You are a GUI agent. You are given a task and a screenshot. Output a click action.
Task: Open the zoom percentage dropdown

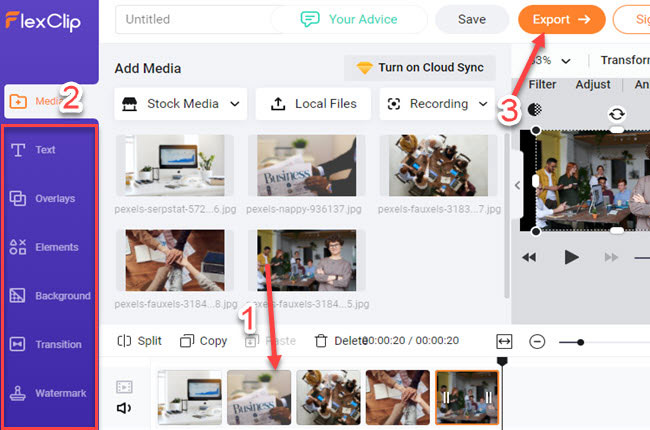565,61
